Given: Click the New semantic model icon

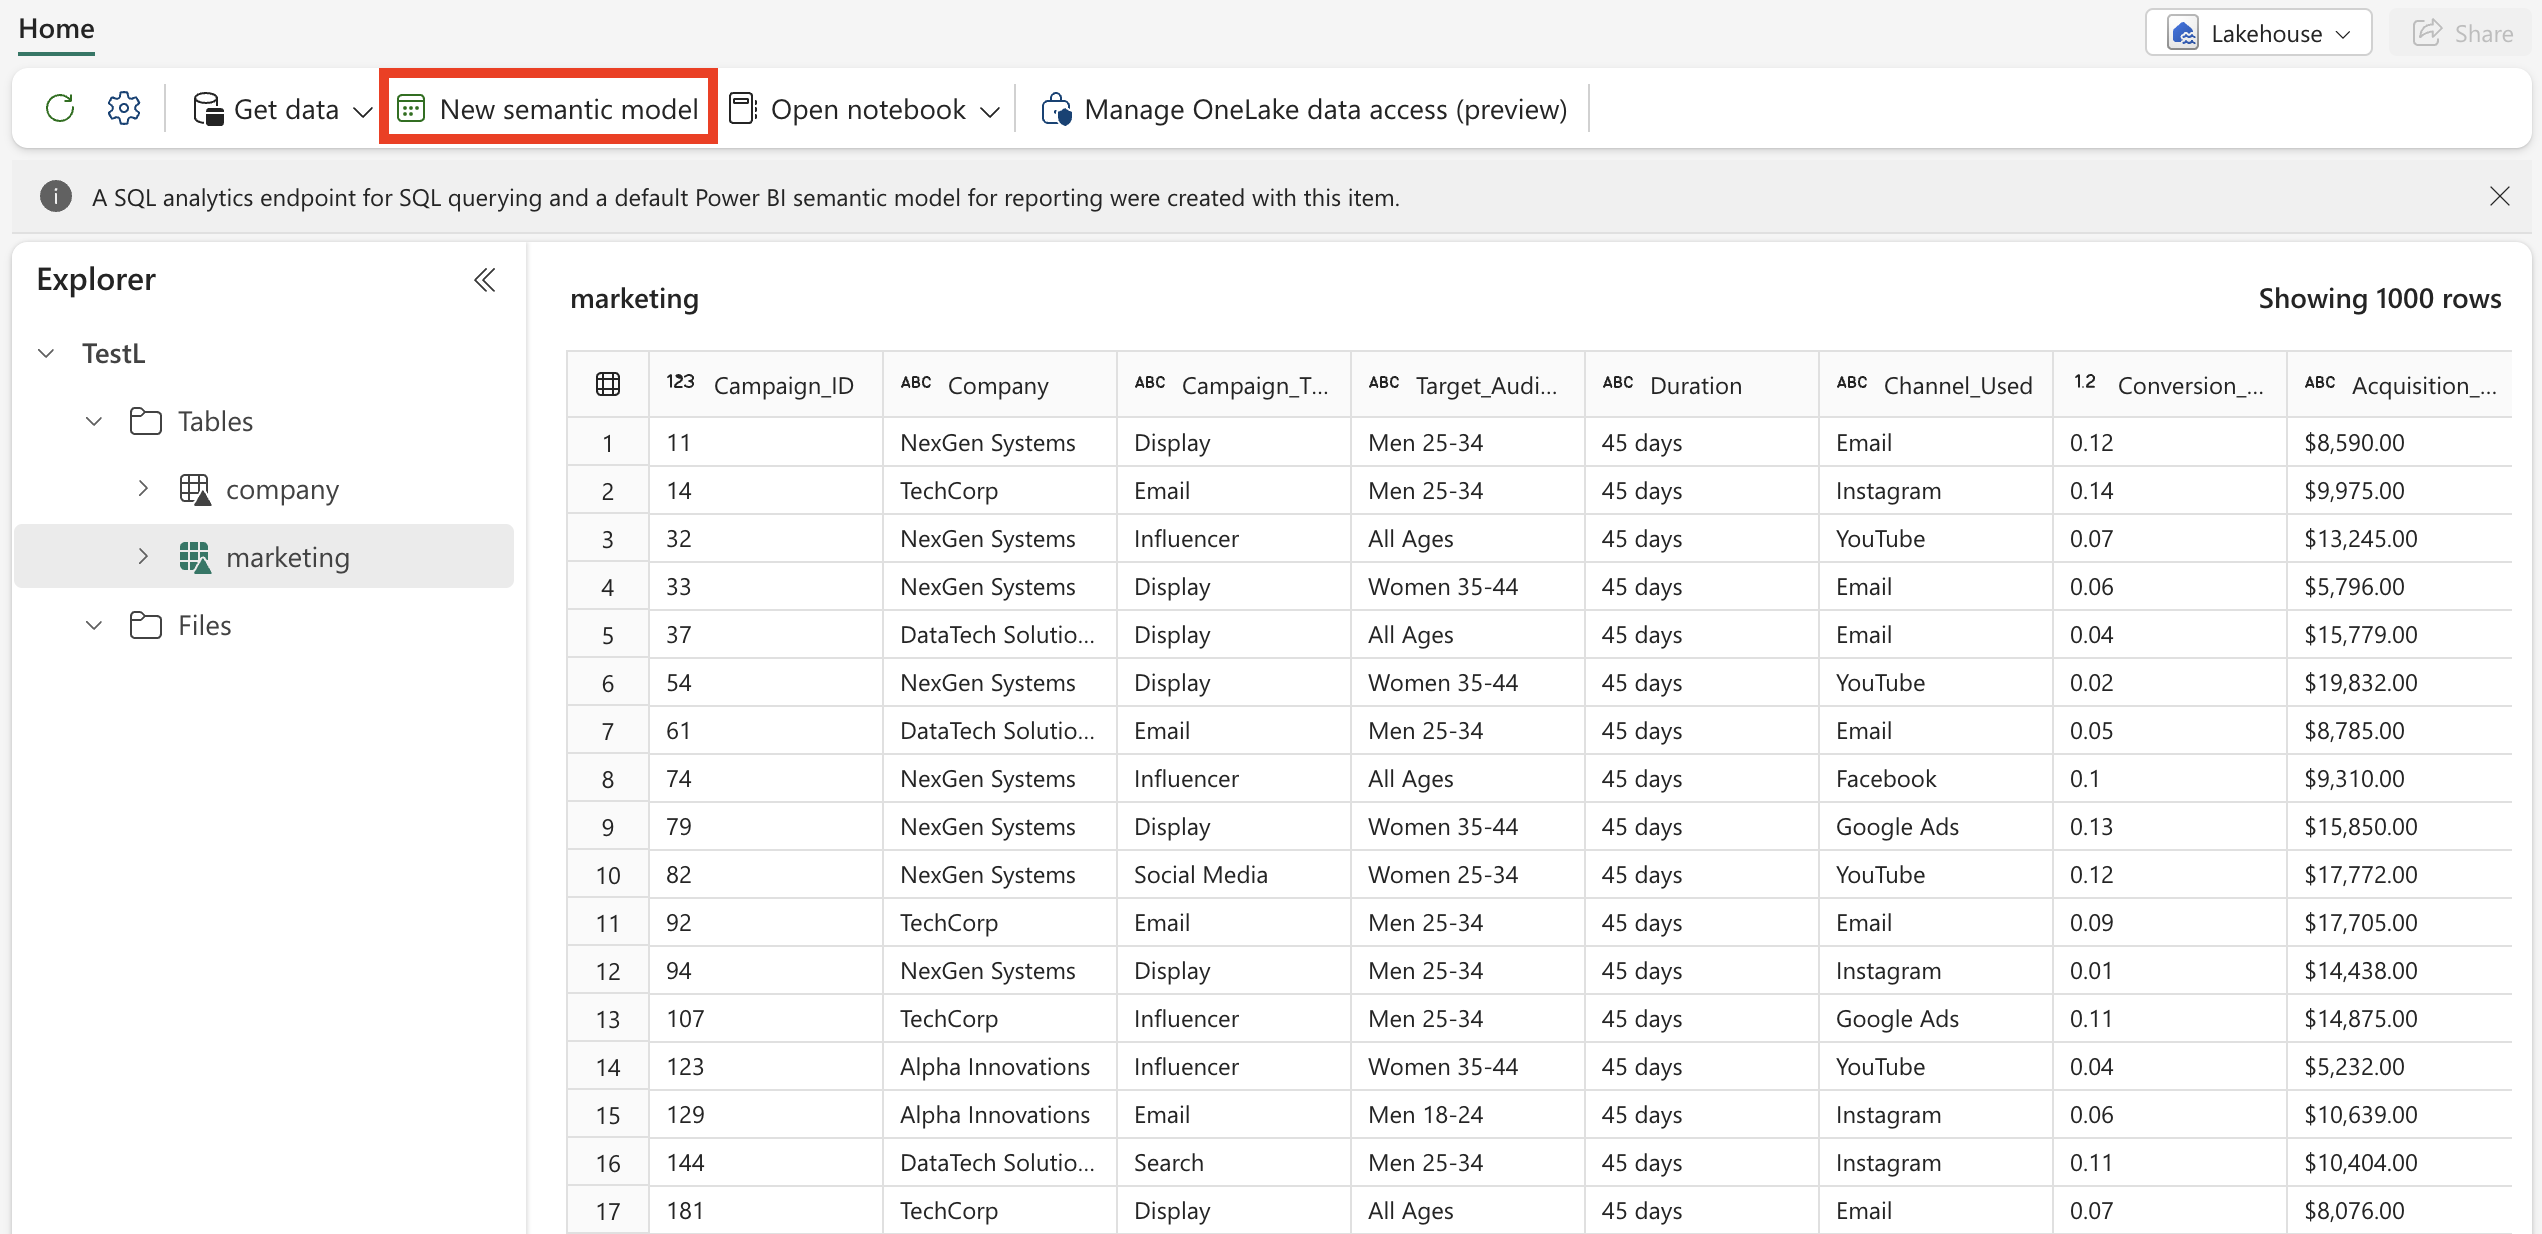Looking at the screenshot, I should click(x=411, y=108).
